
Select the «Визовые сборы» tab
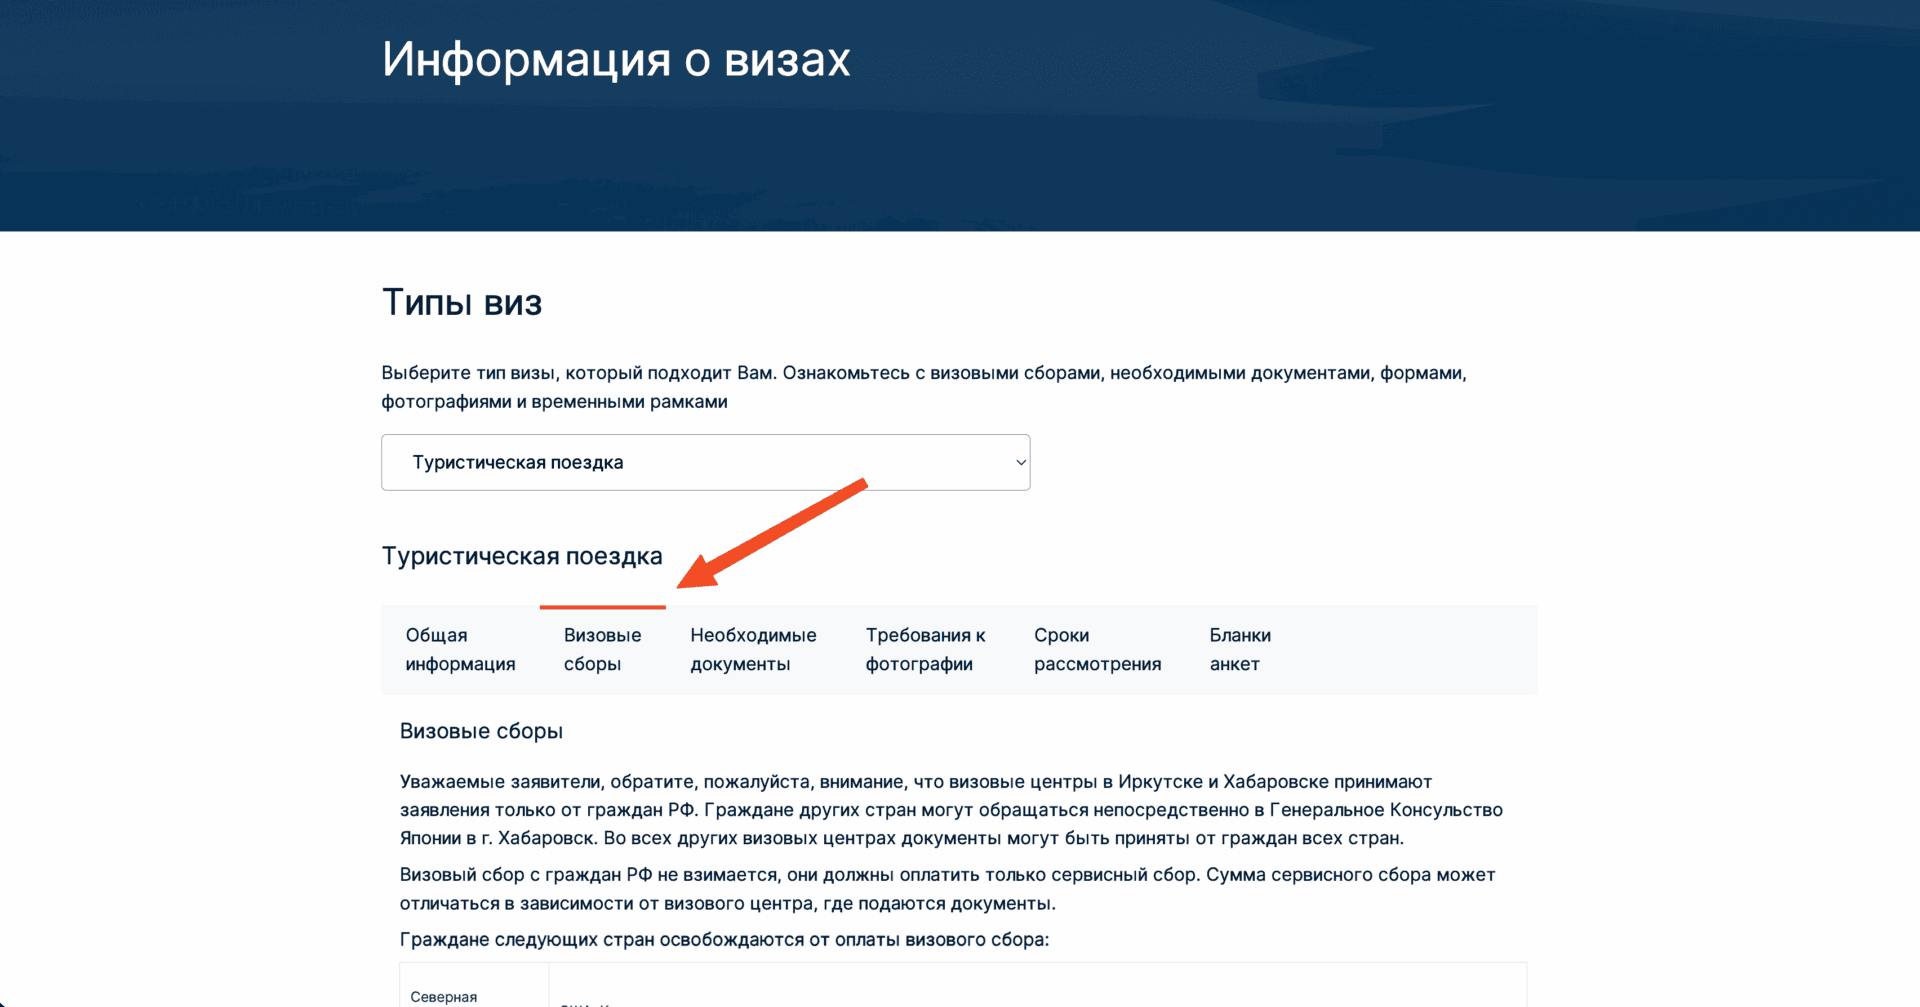tap(602, 649)
